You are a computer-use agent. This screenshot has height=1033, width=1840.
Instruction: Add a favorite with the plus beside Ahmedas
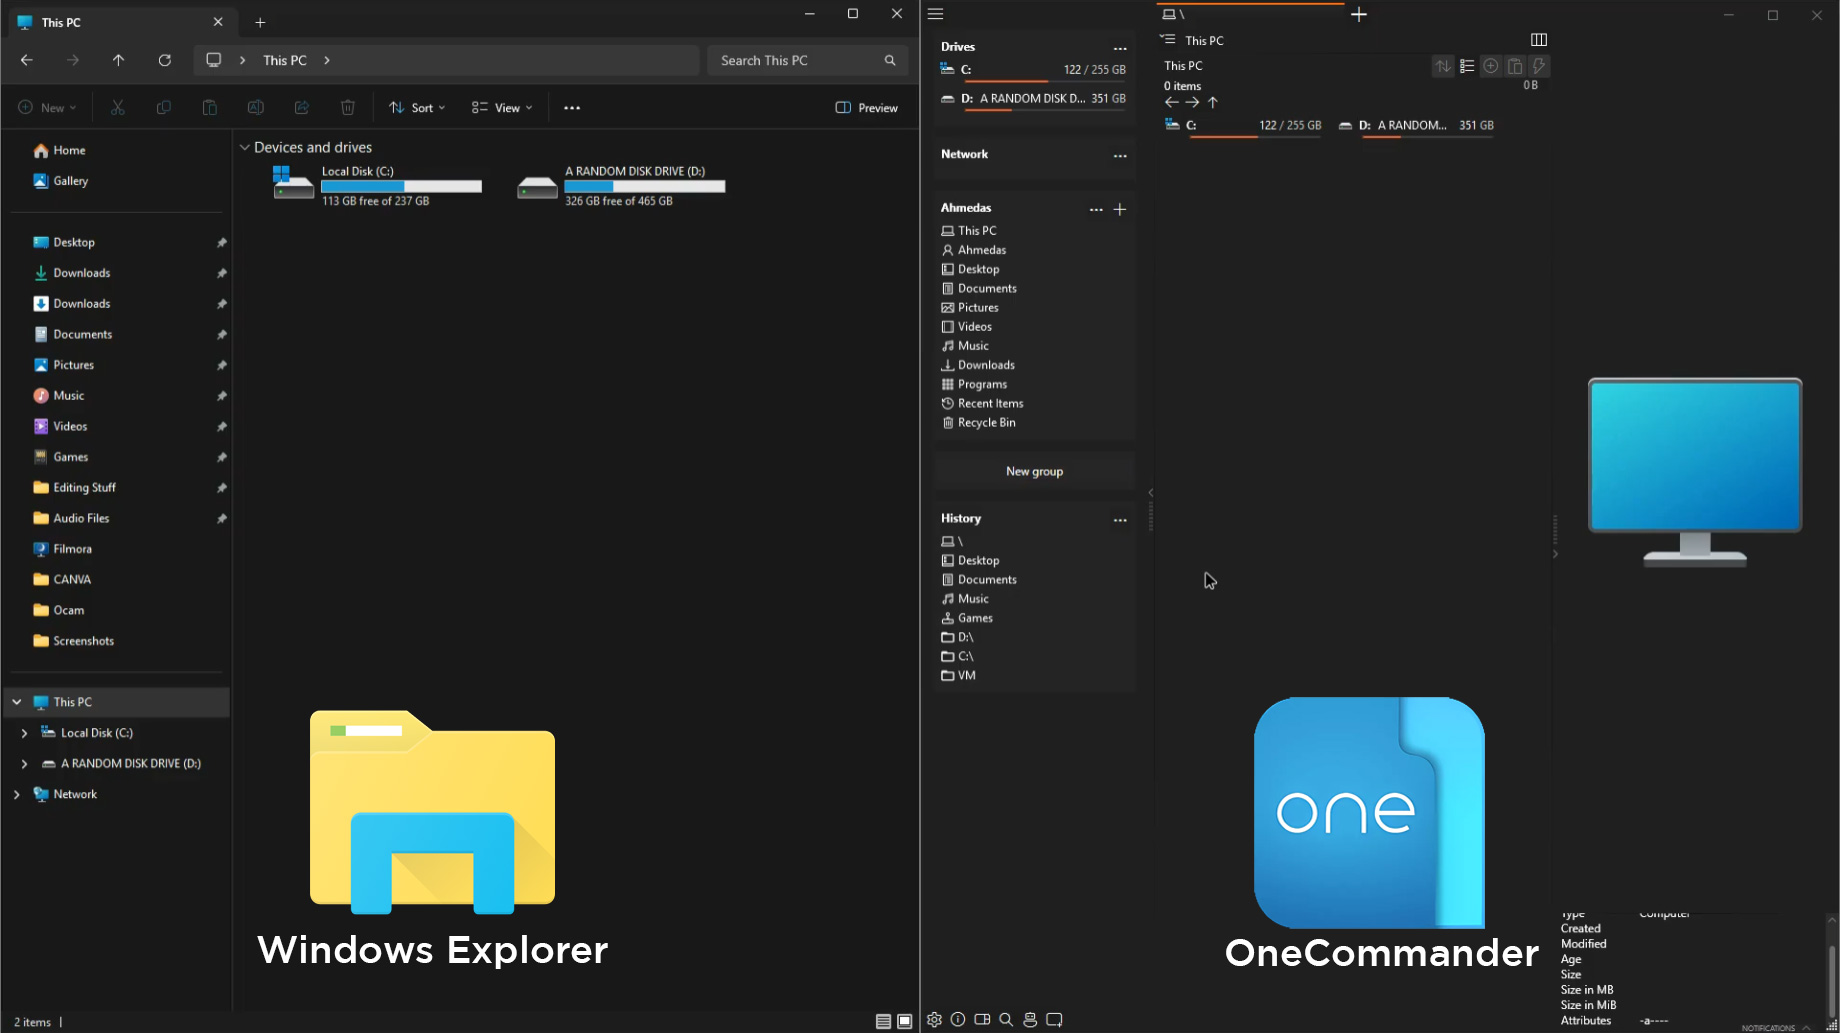click(x=1120, y=209)
